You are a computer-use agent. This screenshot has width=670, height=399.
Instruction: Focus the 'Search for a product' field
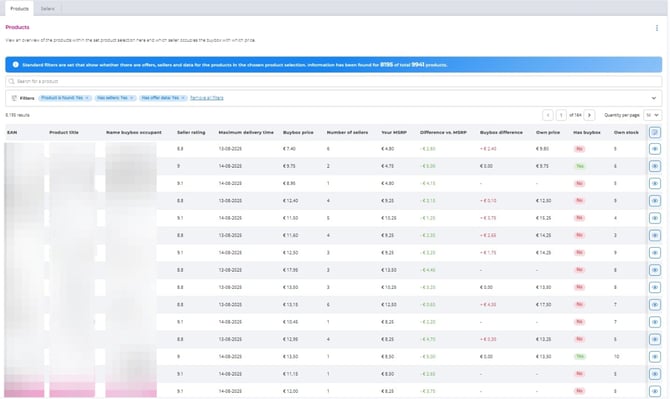click(x=334, y=81)
